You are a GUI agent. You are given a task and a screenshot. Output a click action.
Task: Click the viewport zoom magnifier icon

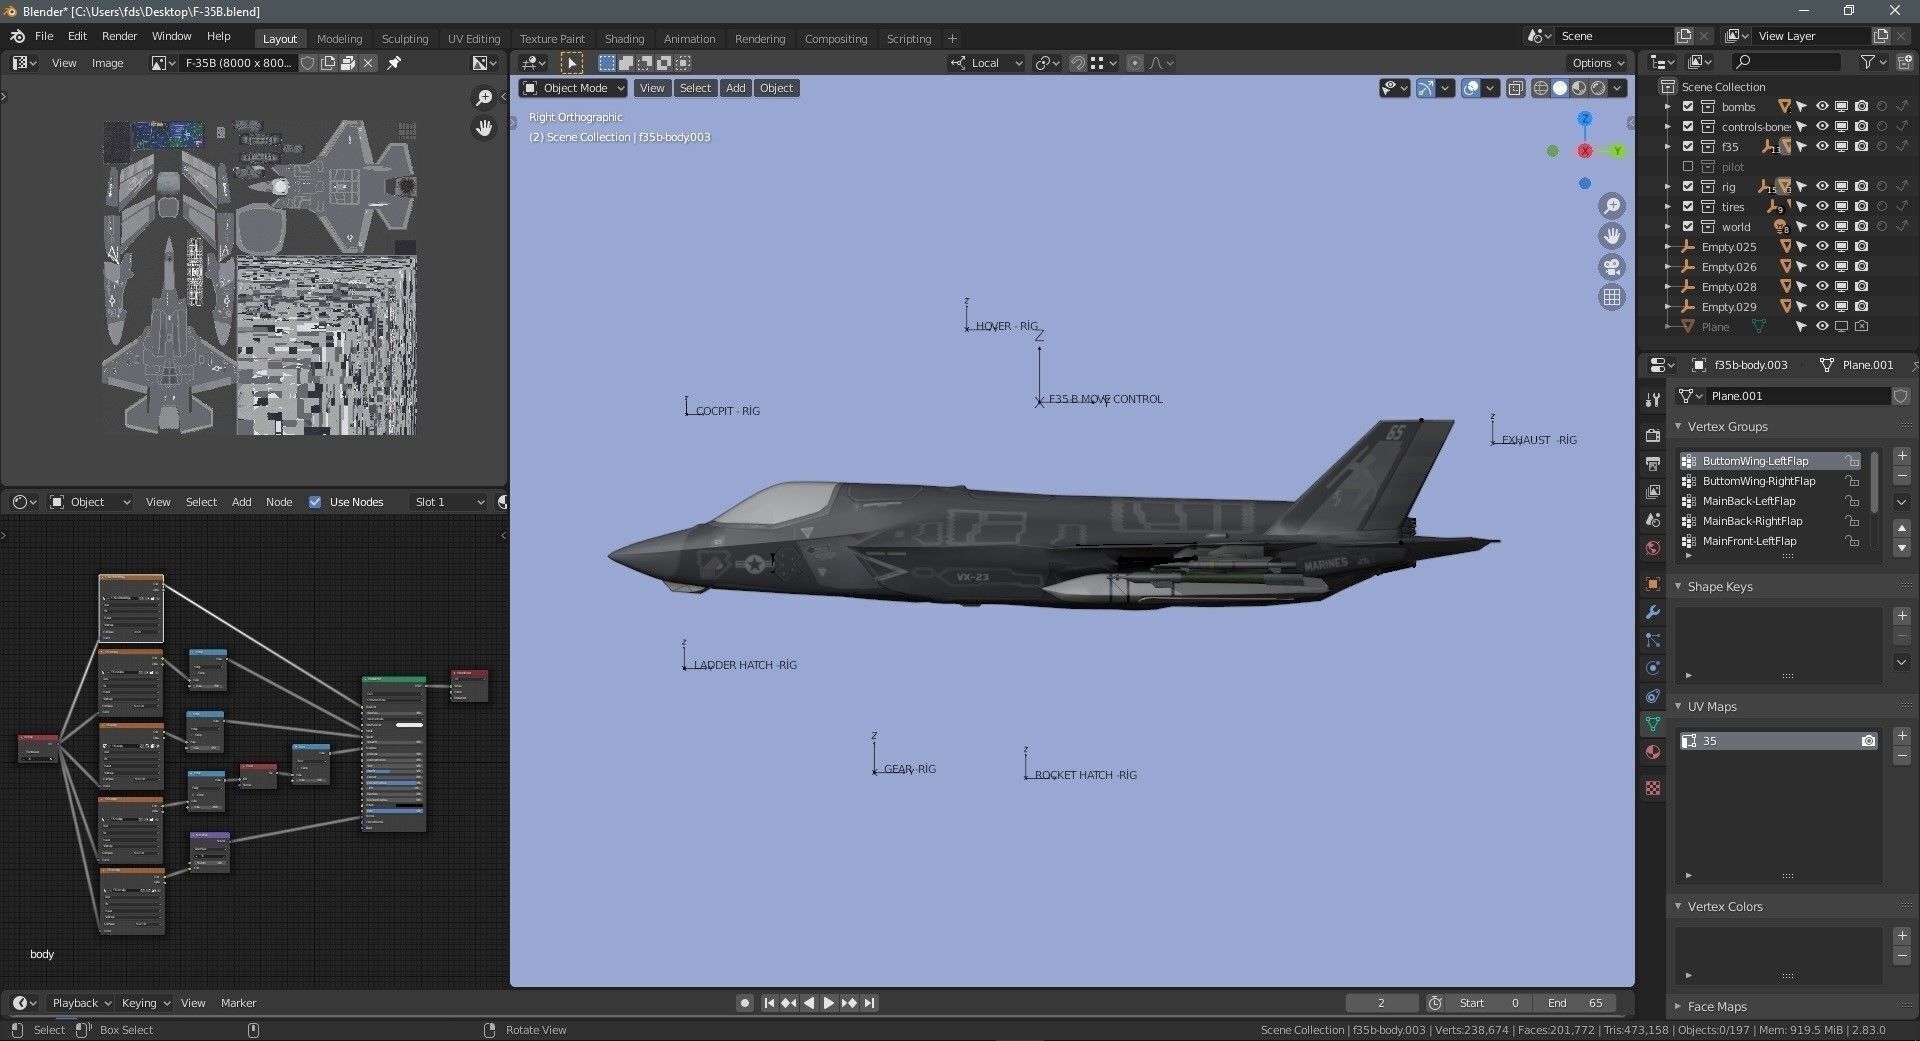coord(1612,207)
